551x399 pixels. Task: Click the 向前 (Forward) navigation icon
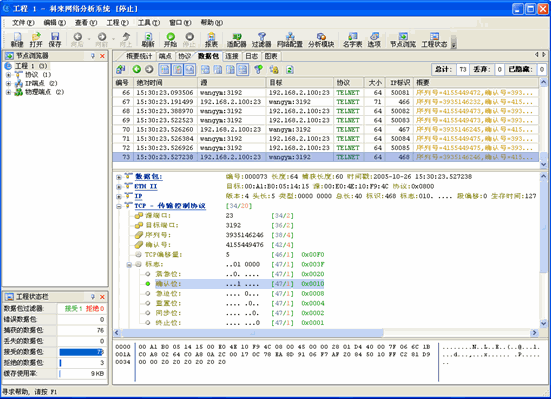pos(102,40)
